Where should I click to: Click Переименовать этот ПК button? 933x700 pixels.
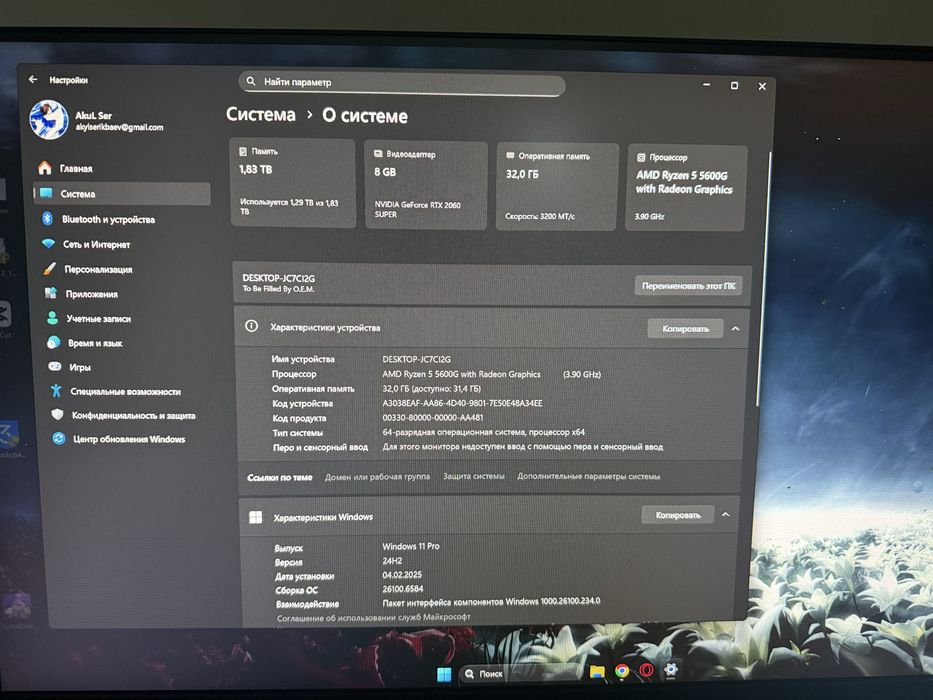pyautogui.click(x=688, y=286)
